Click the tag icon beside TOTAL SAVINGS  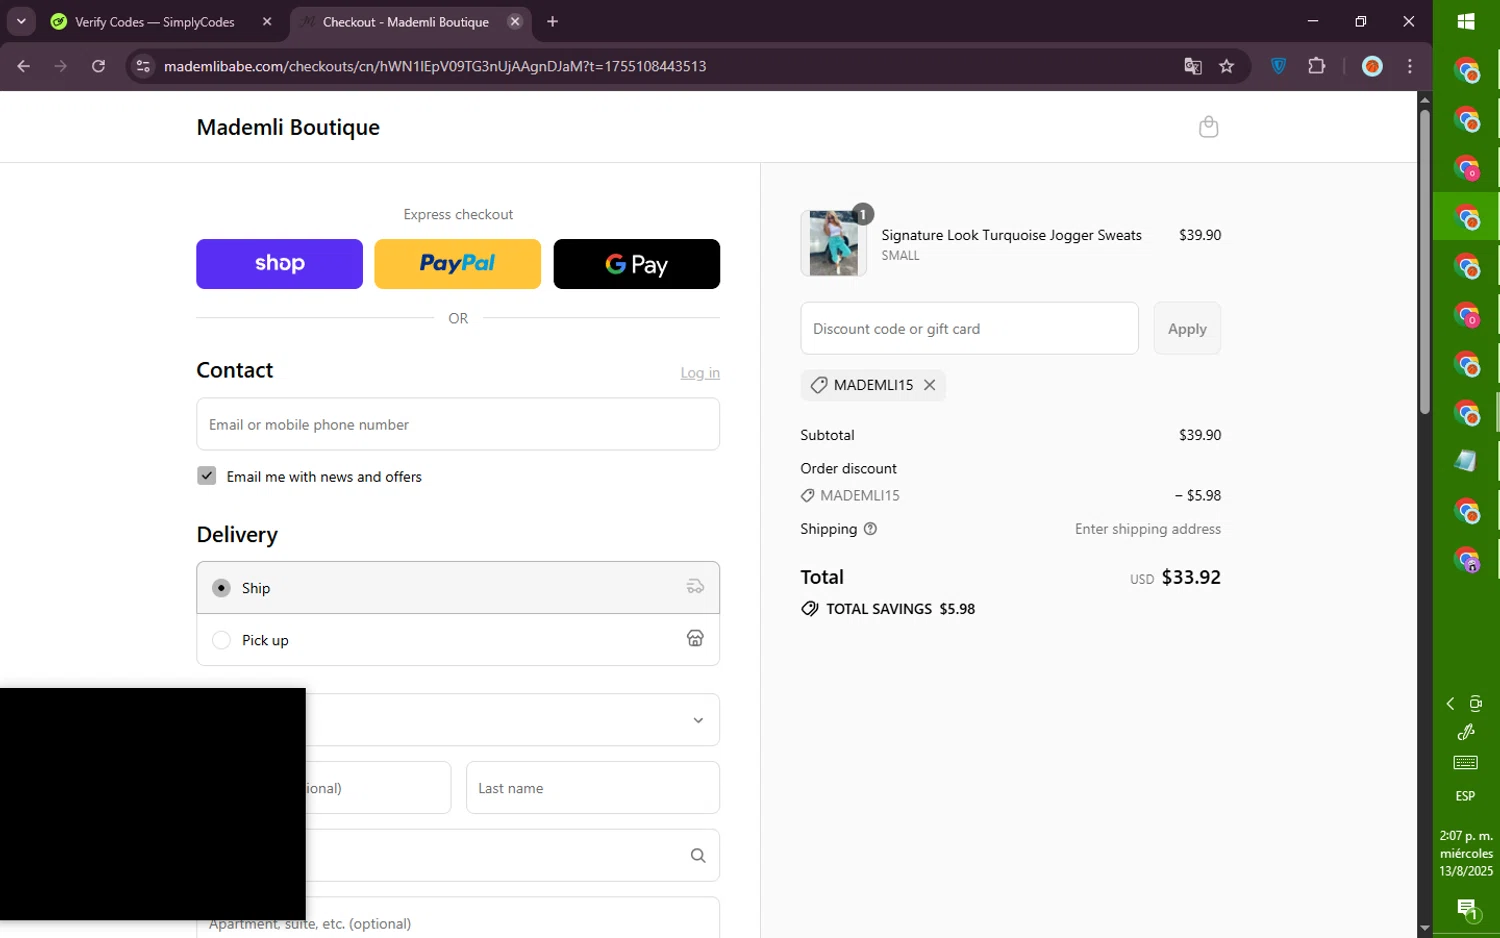[809, 609]
